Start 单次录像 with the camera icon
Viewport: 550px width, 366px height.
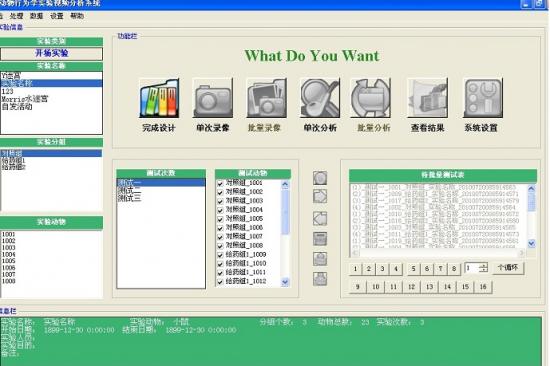click(213, 98)
